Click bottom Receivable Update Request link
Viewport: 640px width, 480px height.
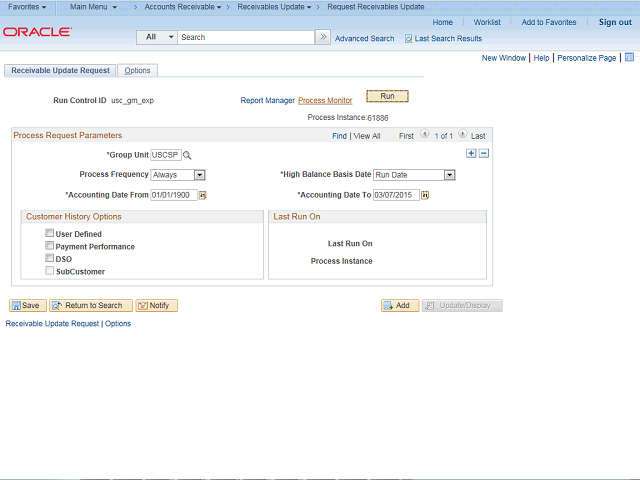(52, 324)
